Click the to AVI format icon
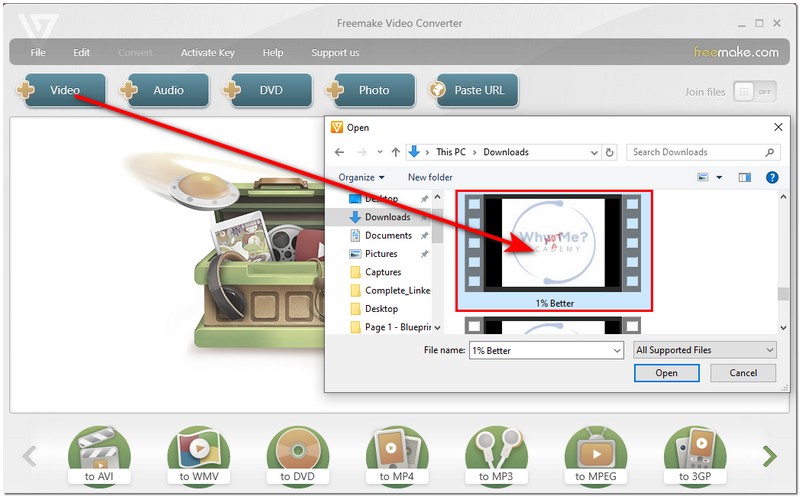 (x=99, y=454)
